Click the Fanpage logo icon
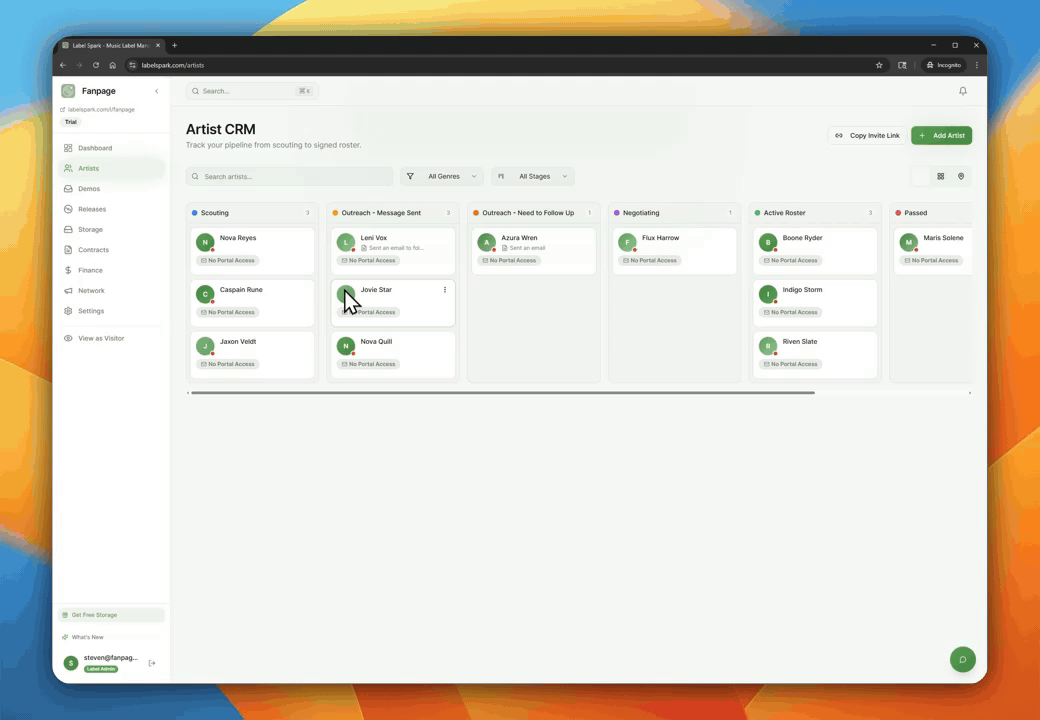This screenshot has width=1040, height=720. [x=68, y=91]
